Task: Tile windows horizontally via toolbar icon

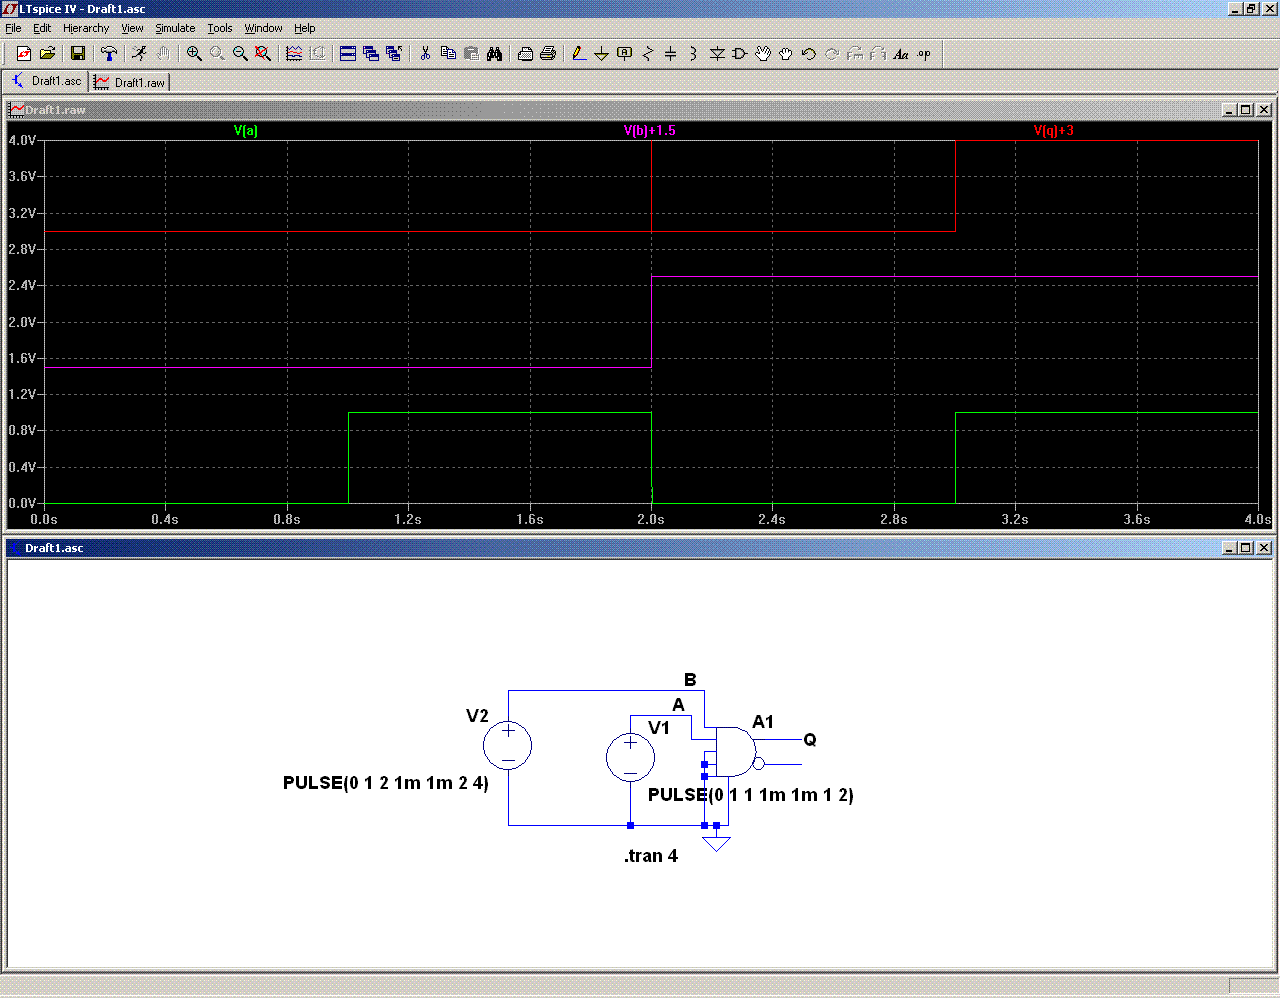Action: [x=348, y=54]
